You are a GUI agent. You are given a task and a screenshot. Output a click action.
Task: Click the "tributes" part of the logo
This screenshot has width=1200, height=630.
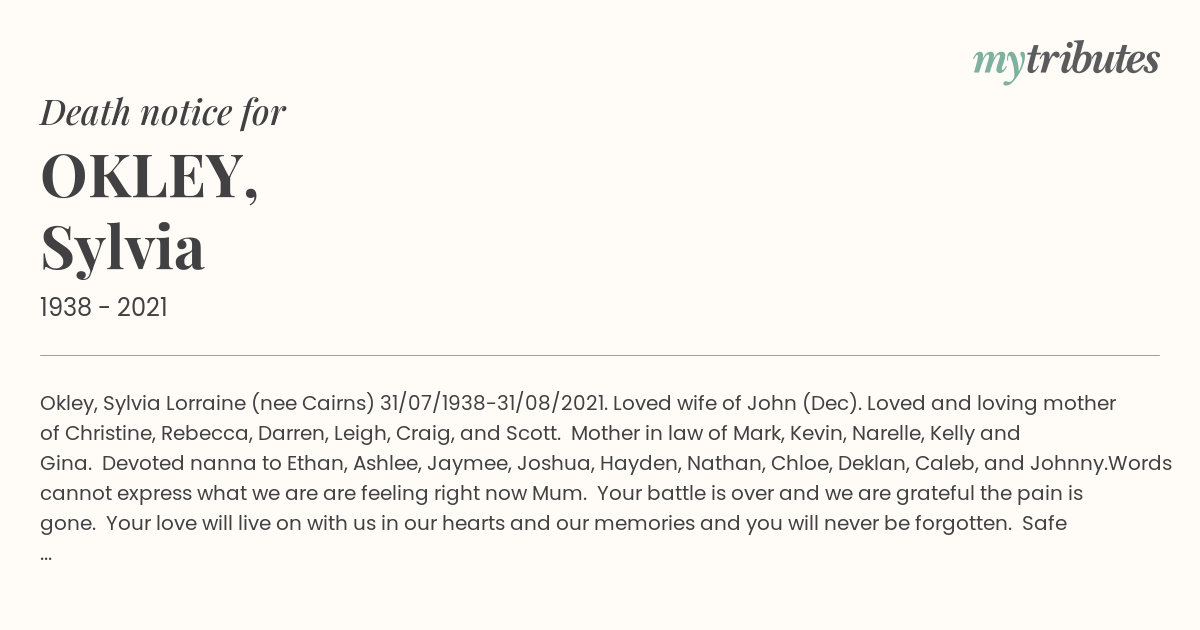tap(1093, 60)
